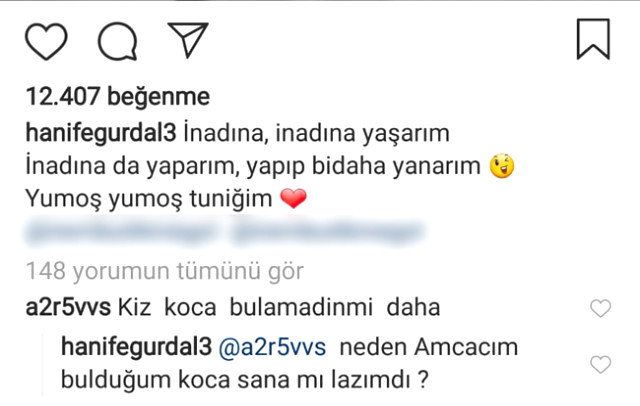Like the hanifegurdal3 reply comment
Screen dimensions: 640x406
point(600,364)
